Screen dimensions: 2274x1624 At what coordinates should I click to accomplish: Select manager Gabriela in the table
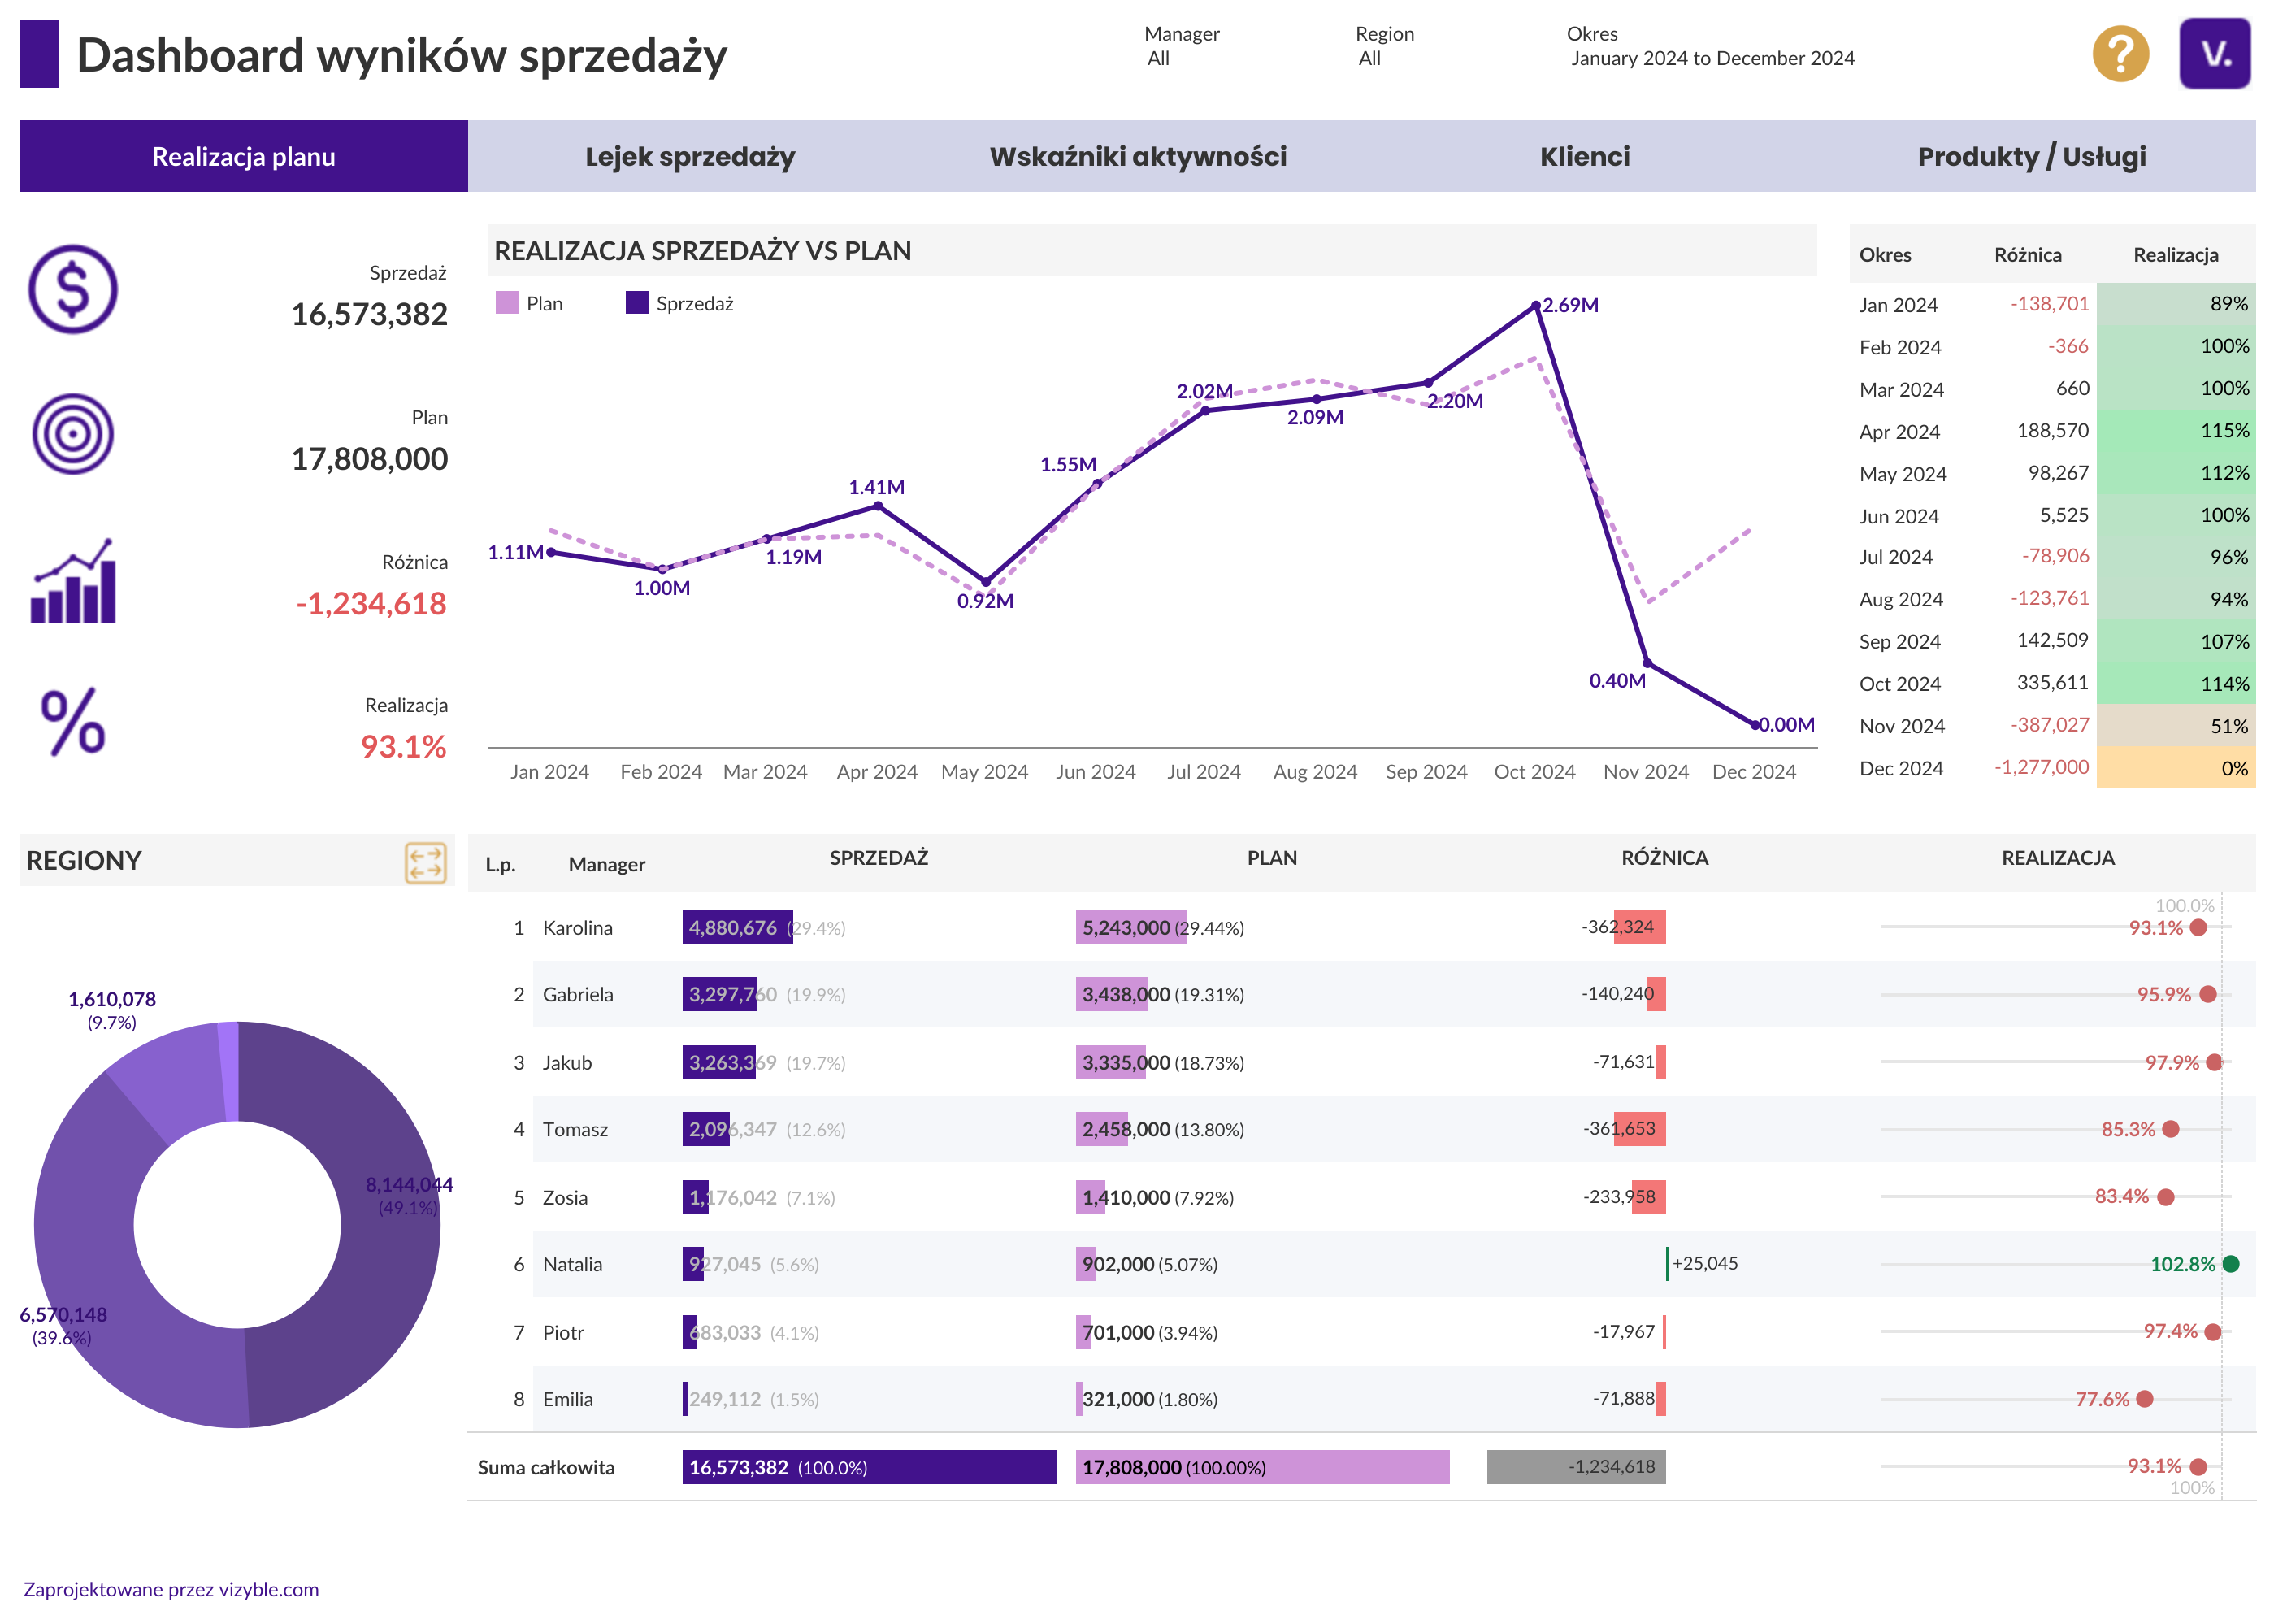(x=577, y=995)
